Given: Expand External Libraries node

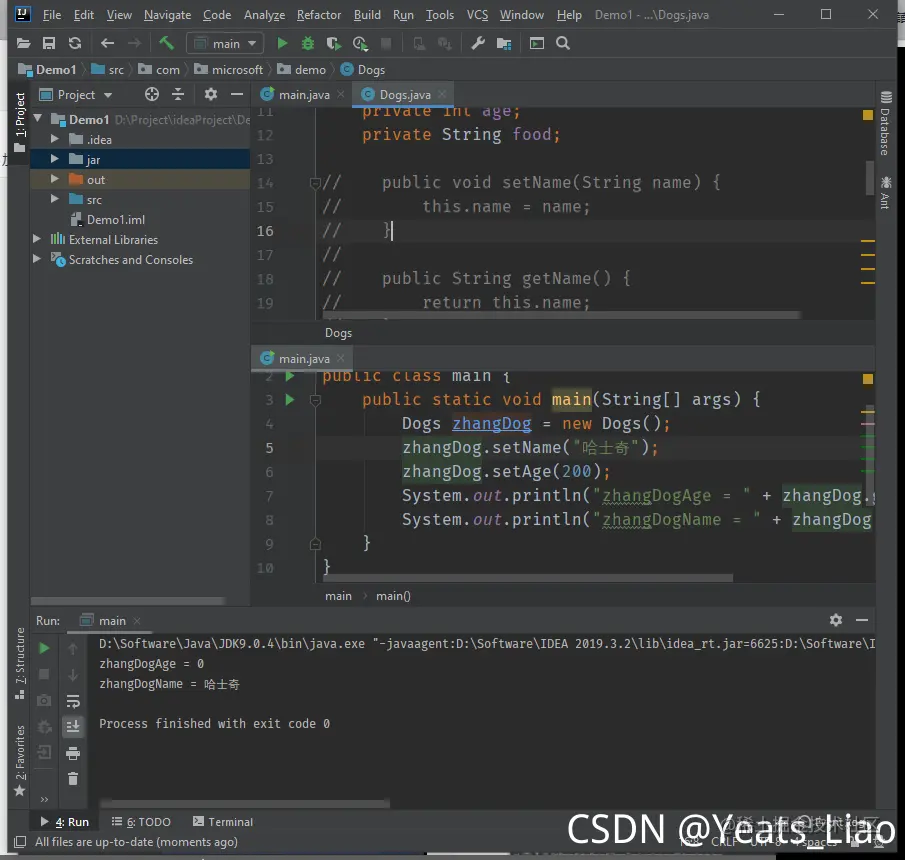Looking at the screenshot, I should 37,239.
